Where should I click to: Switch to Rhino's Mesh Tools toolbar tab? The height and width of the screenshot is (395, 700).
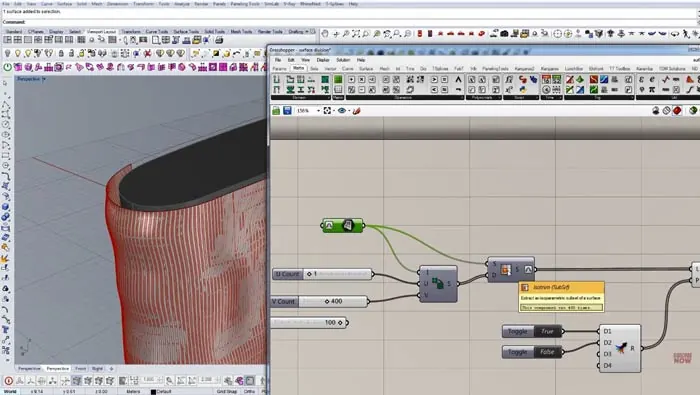(241, 32)
